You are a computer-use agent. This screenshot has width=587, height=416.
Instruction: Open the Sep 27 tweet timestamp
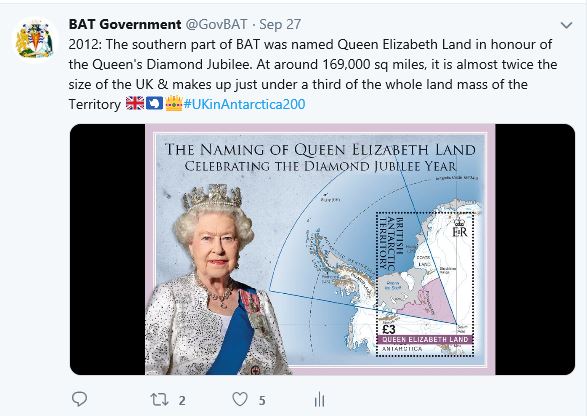pyautogui.click(x=280, y=24)
